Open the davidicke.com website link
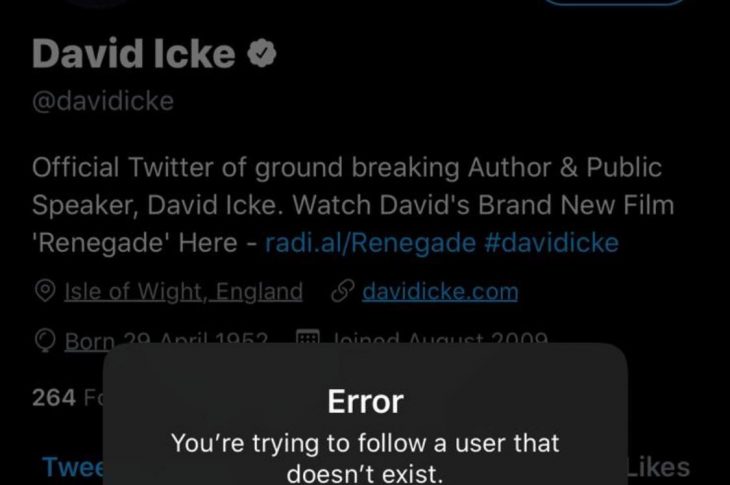 coord(440,292)
